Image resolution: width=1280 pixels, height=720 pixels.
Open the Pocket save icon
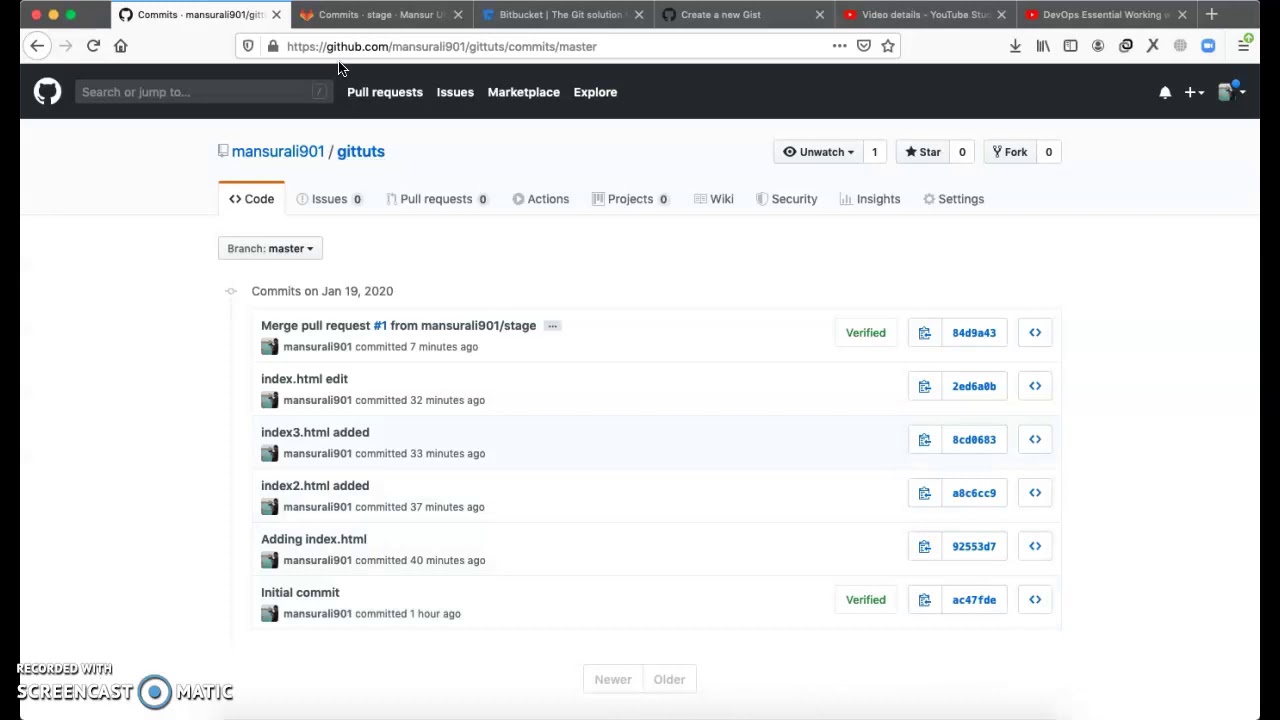point(864,46)
